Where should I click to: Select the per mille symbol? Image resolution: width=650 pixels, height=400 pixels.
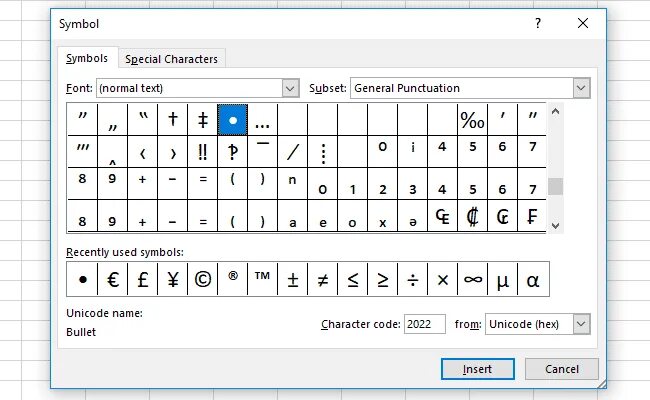point(472,120)
